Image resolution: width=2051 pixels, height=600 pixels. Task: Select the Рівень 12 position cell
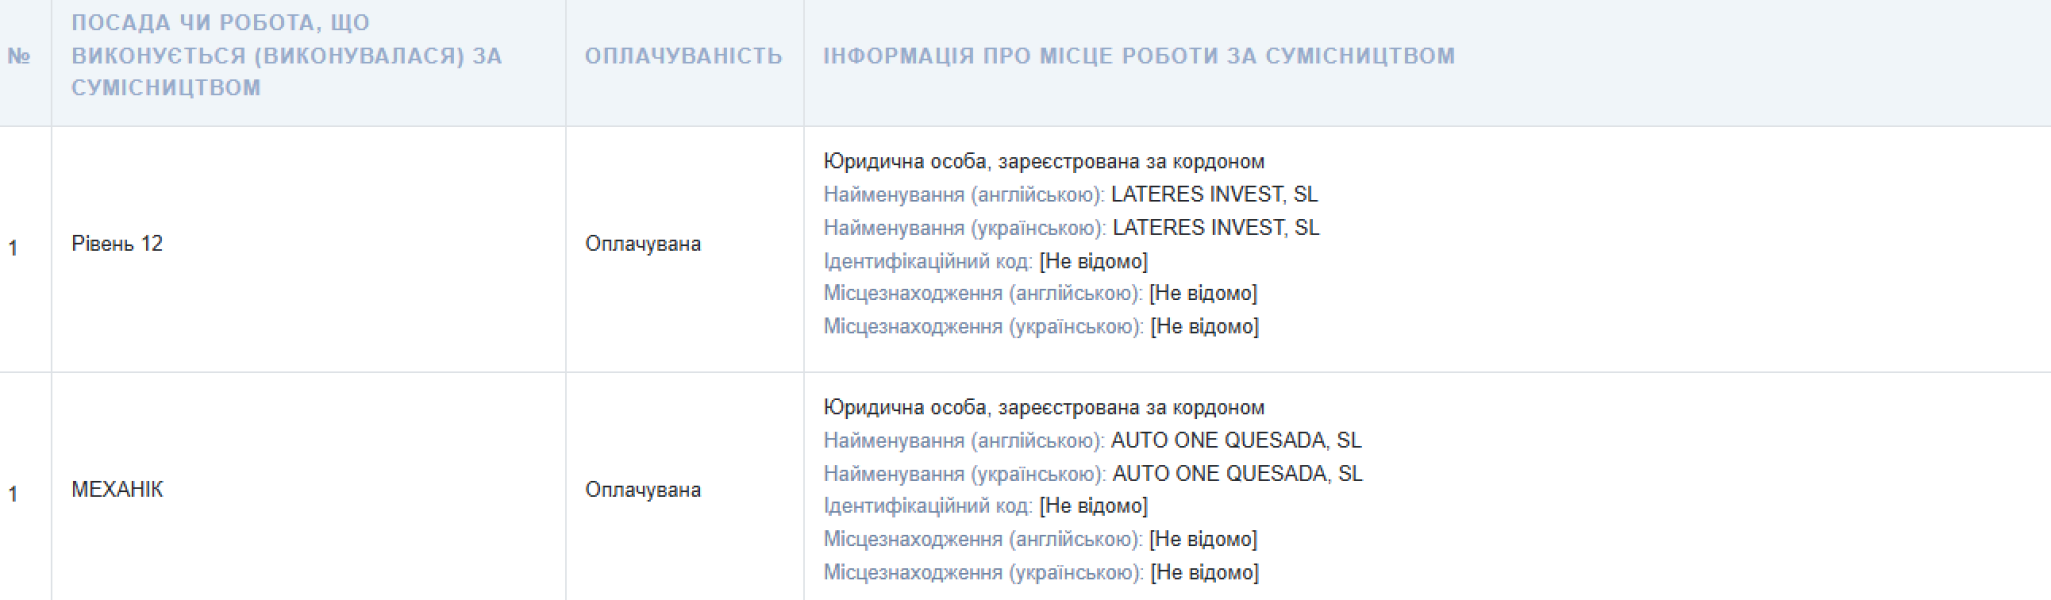pyautogui.click(x=117, y=244)
